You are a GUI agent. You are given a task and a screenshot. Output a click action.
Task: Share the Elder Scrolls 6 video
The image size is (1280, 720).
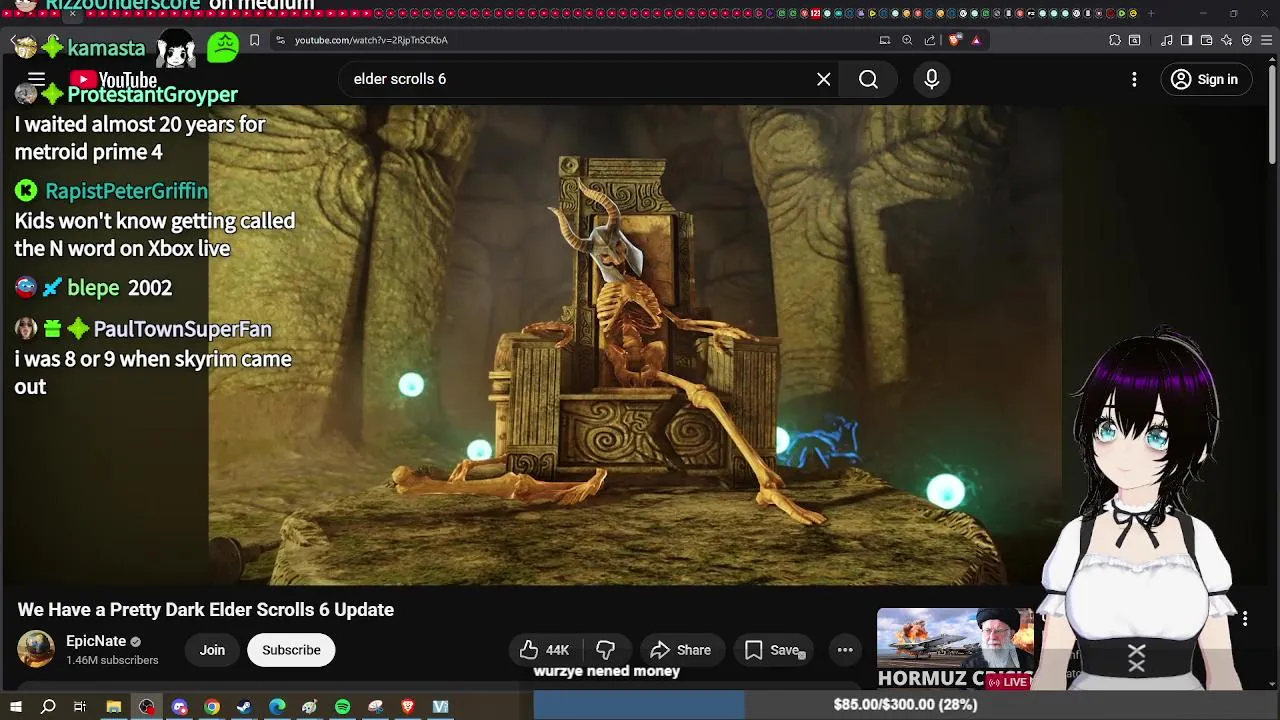point(680,650)
